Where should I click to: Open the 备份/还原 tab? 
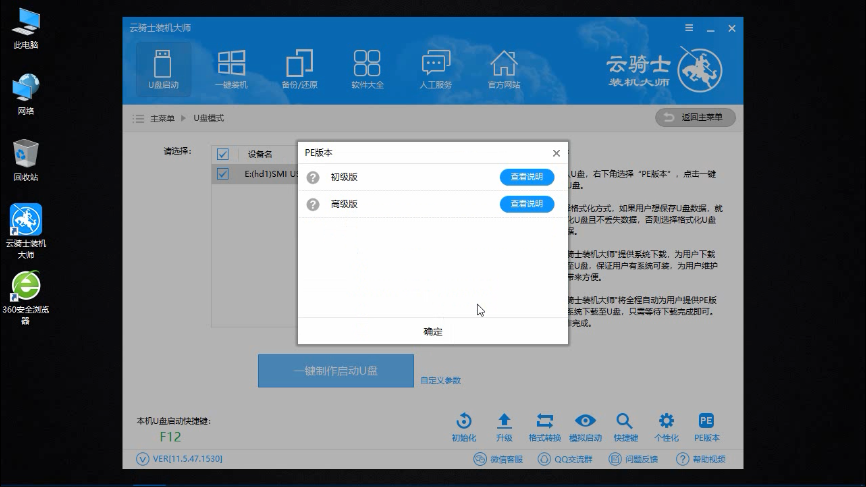[299, 70]
